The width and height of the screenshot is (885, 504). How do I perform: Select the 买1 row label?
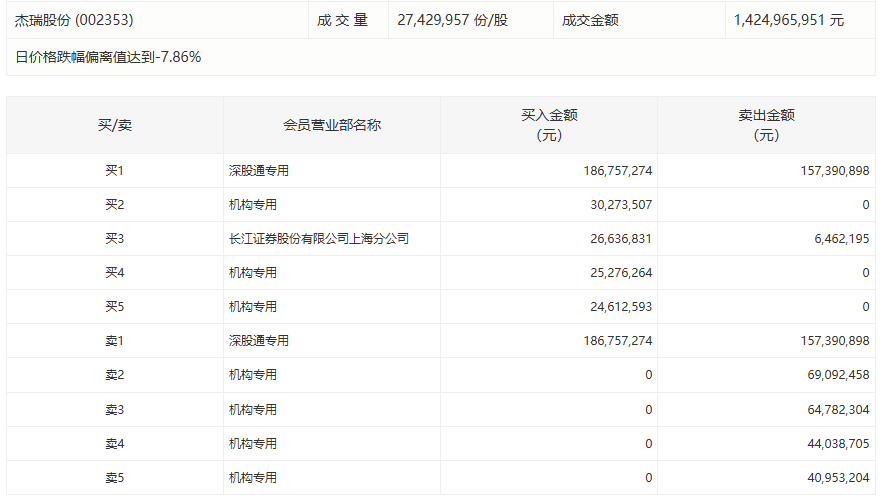114,171
